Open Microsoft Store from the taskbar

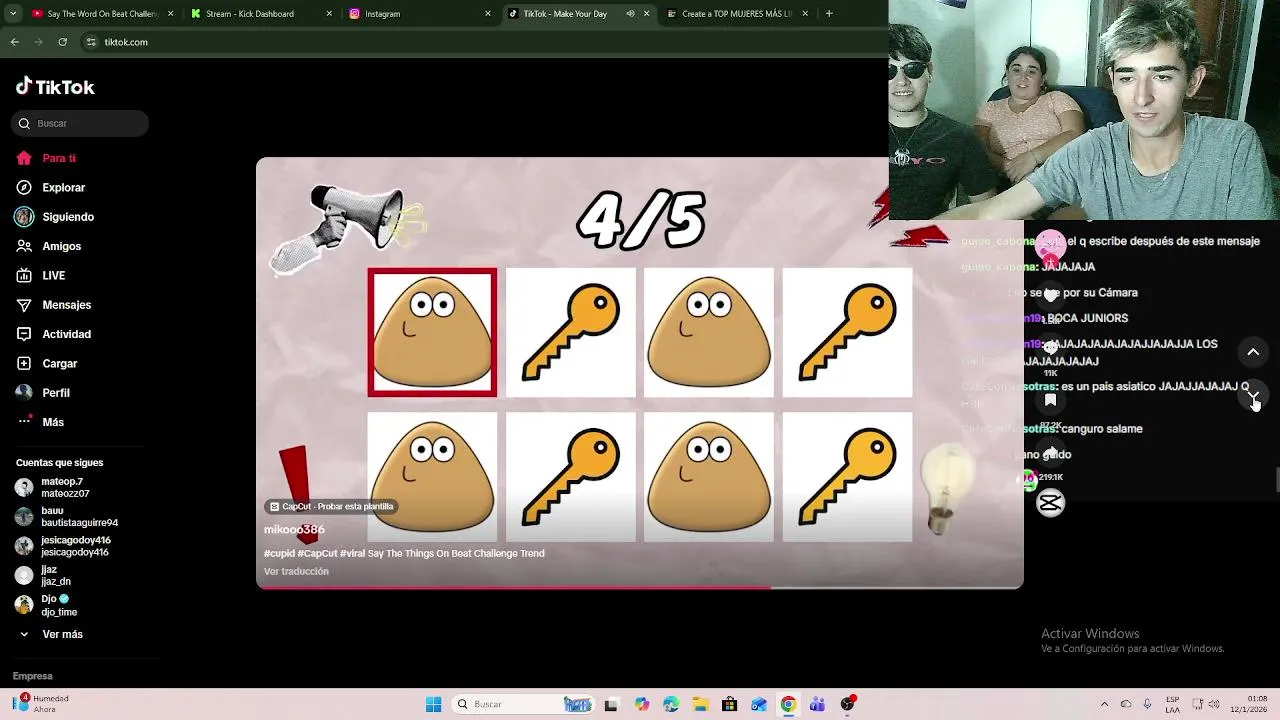point(730,704)
